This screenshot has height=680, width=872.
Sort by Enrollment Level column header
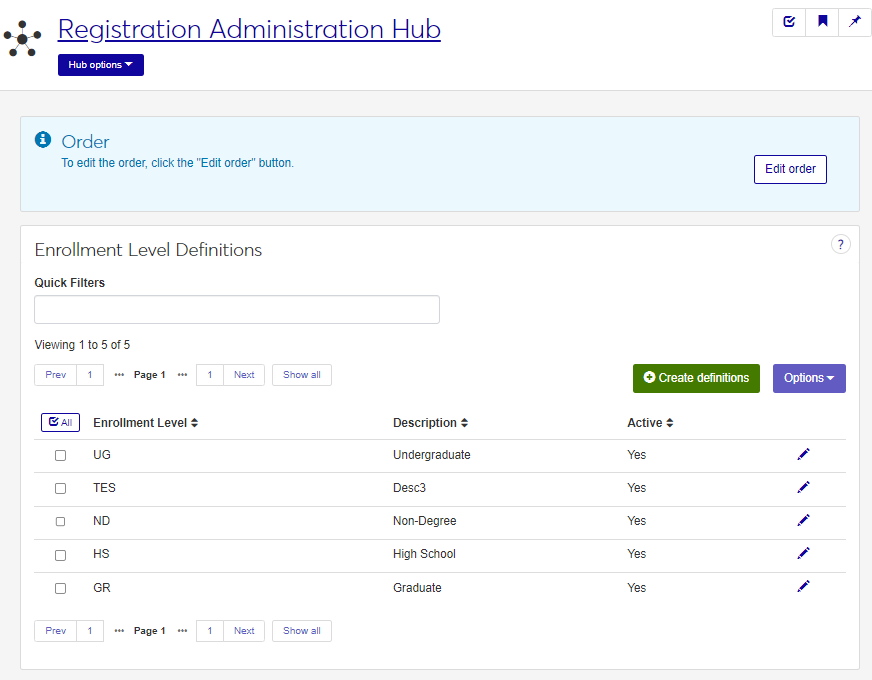(x=145, y=423)
